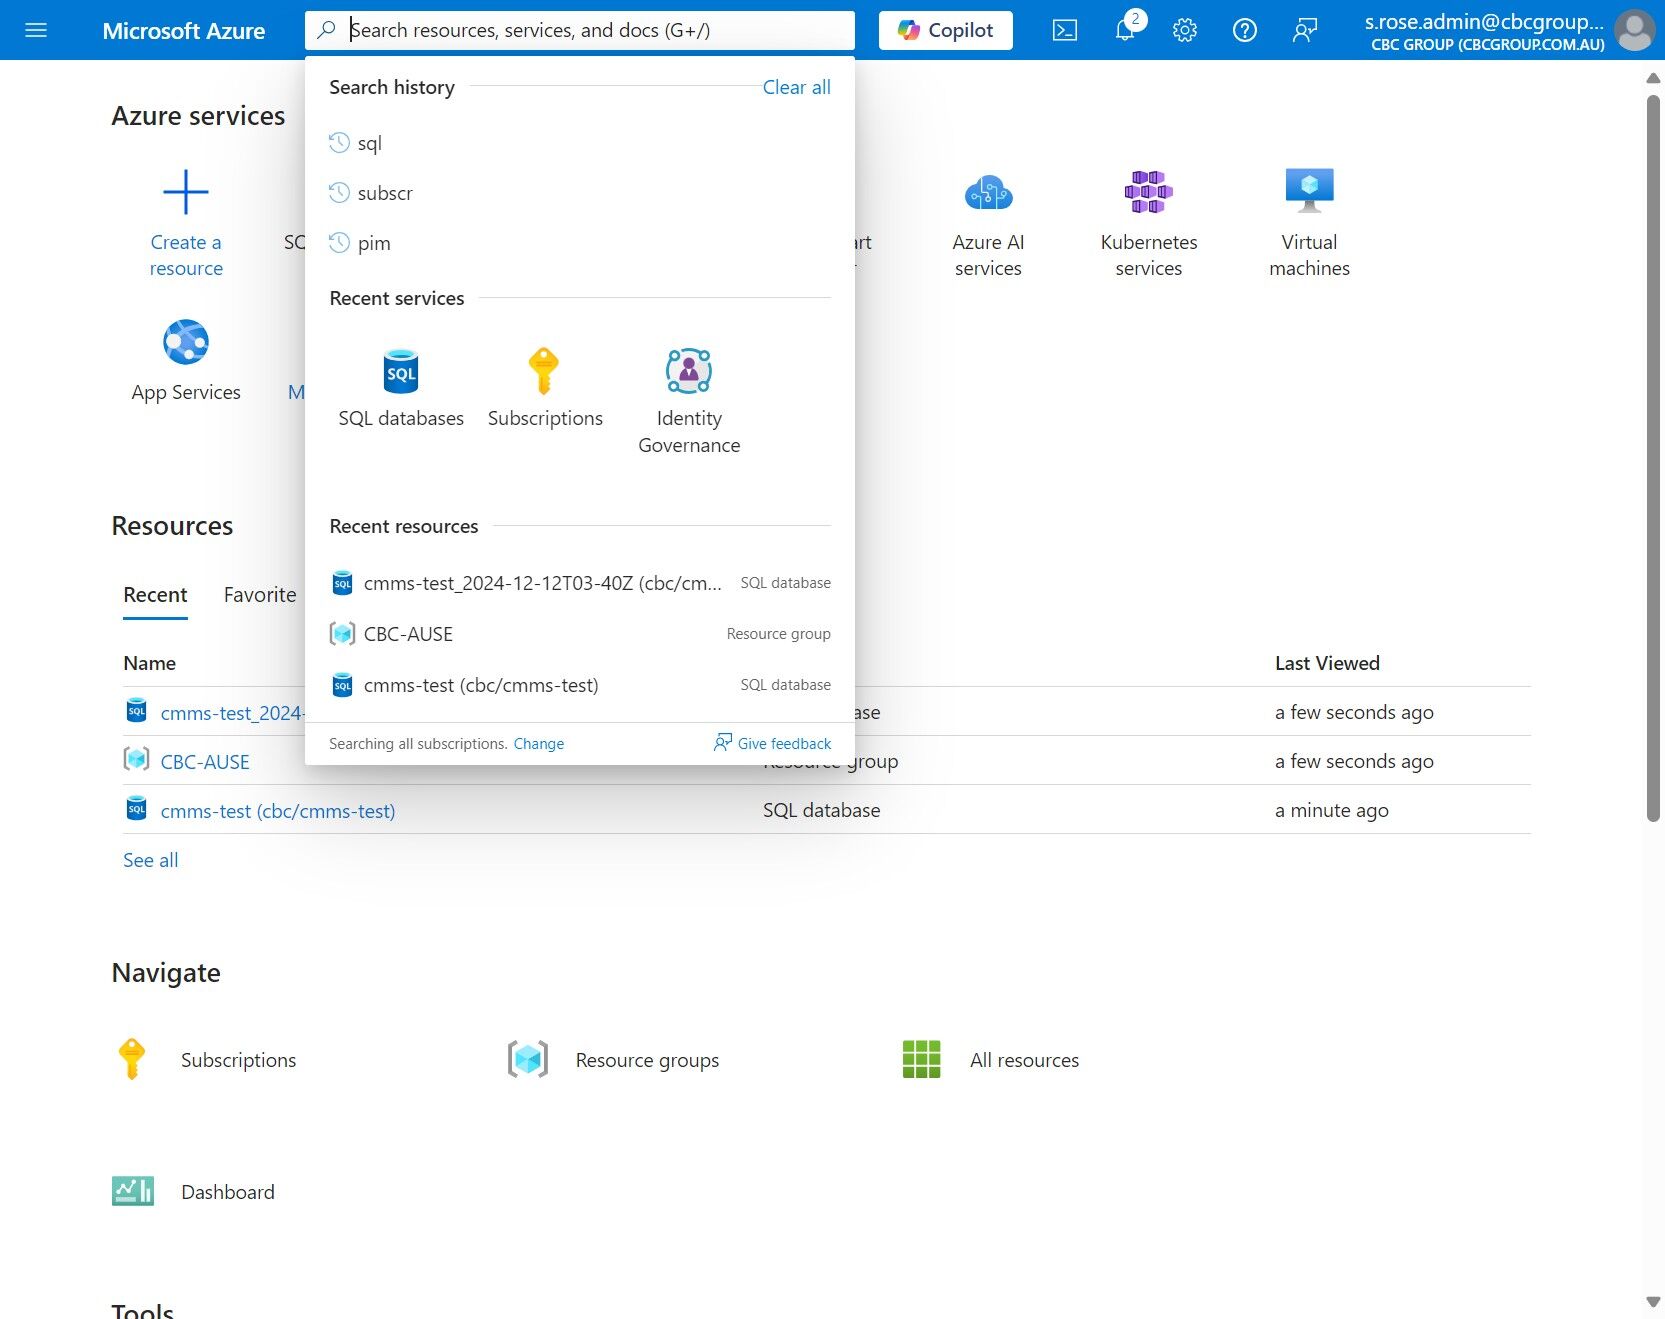Screen dimensions: 1665x1319
Task: Open CBC-AUSE link in Resources table
Action: tap(205, 762)
